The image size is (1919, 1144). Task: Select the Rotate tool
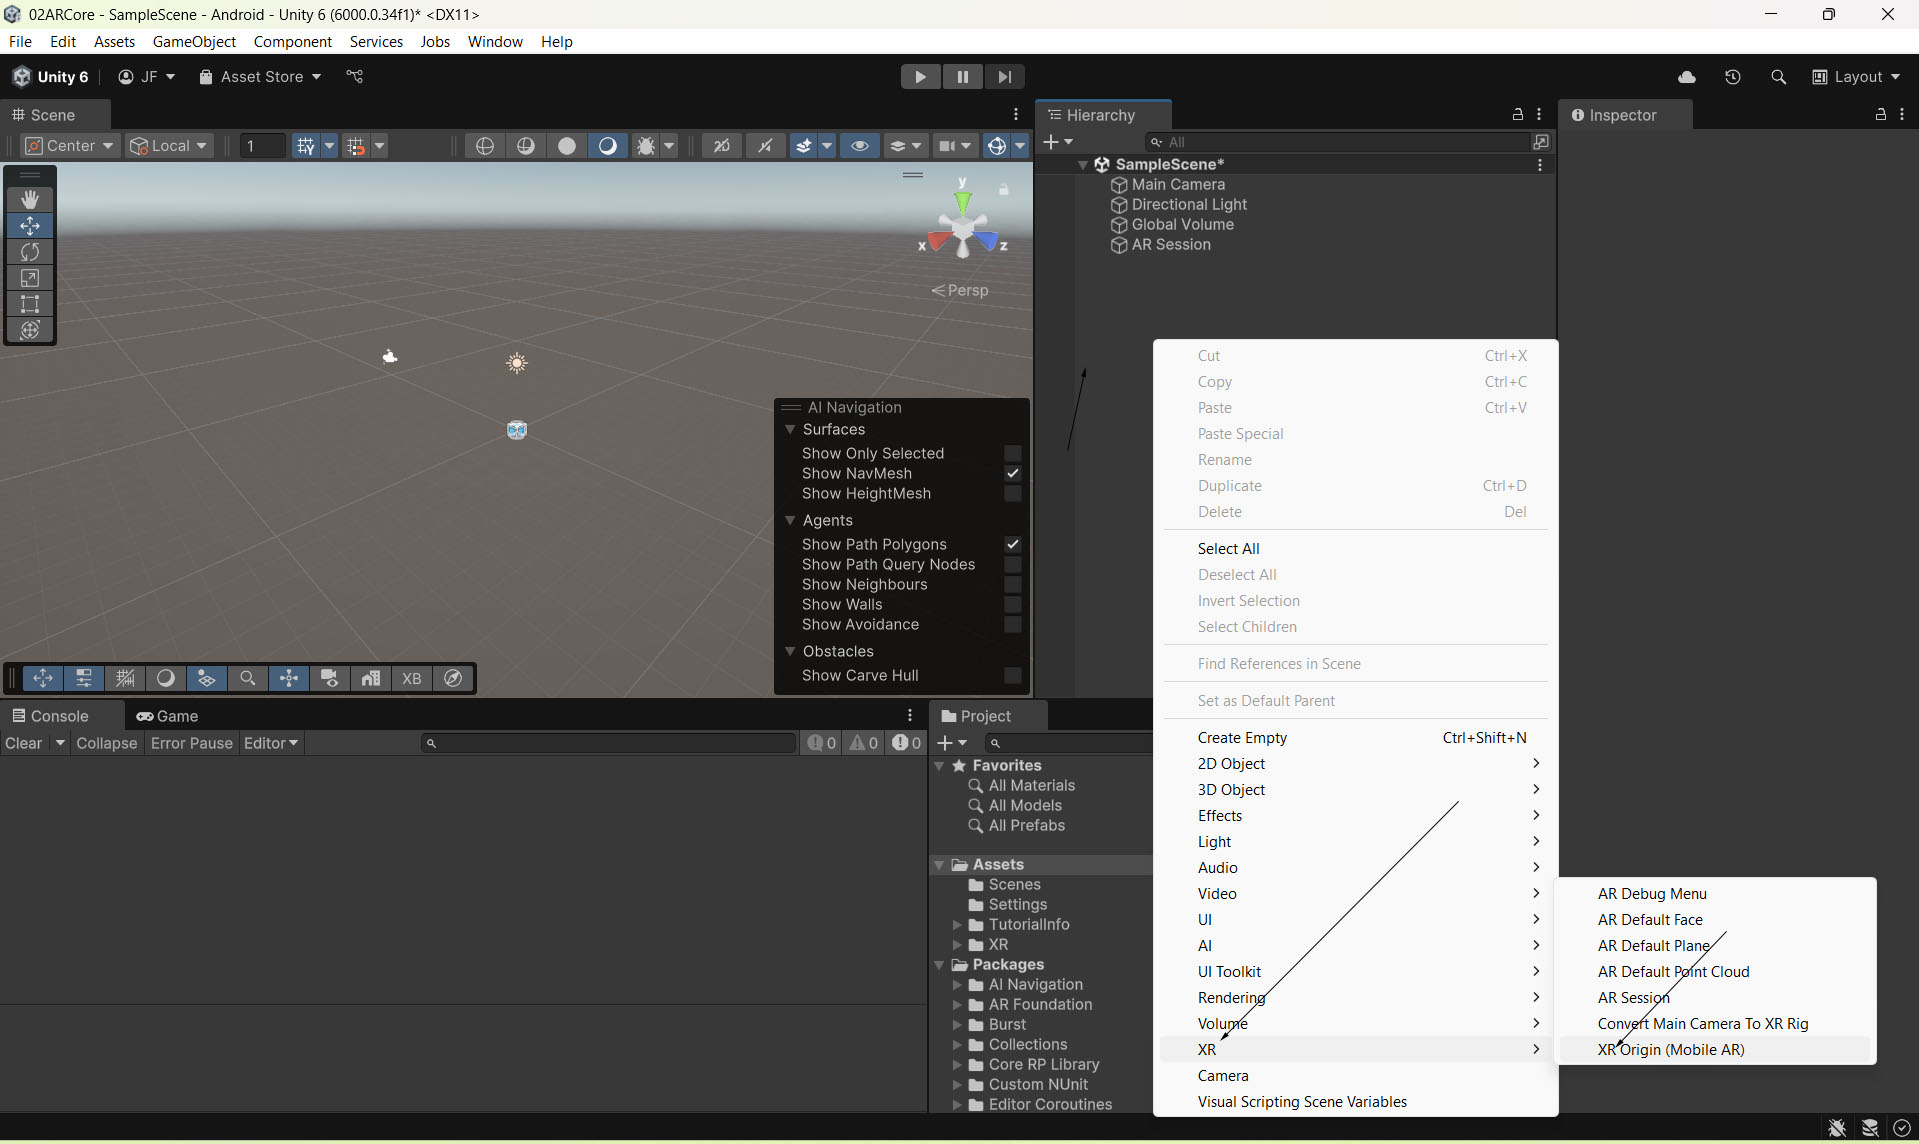pos(30,252)
